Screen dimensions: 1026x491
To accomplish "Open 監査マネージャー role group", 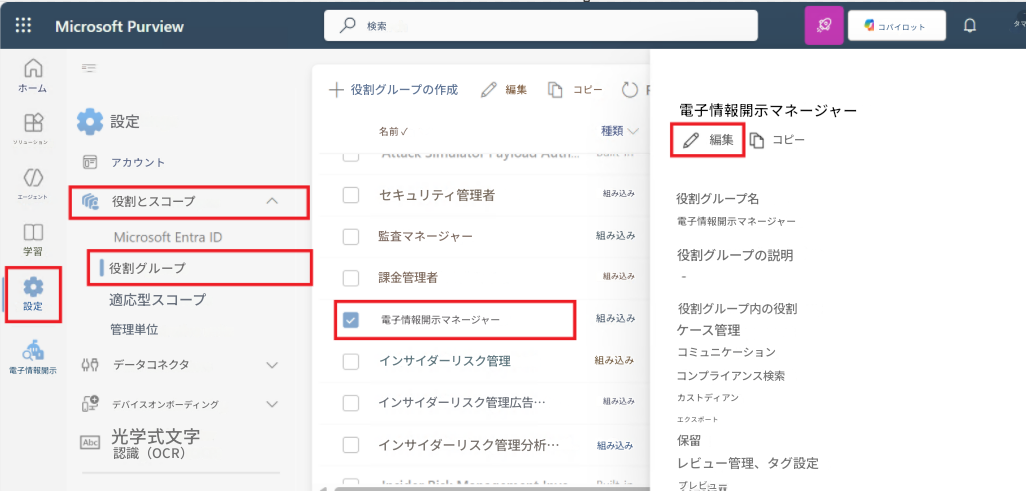I will (425, 236).
